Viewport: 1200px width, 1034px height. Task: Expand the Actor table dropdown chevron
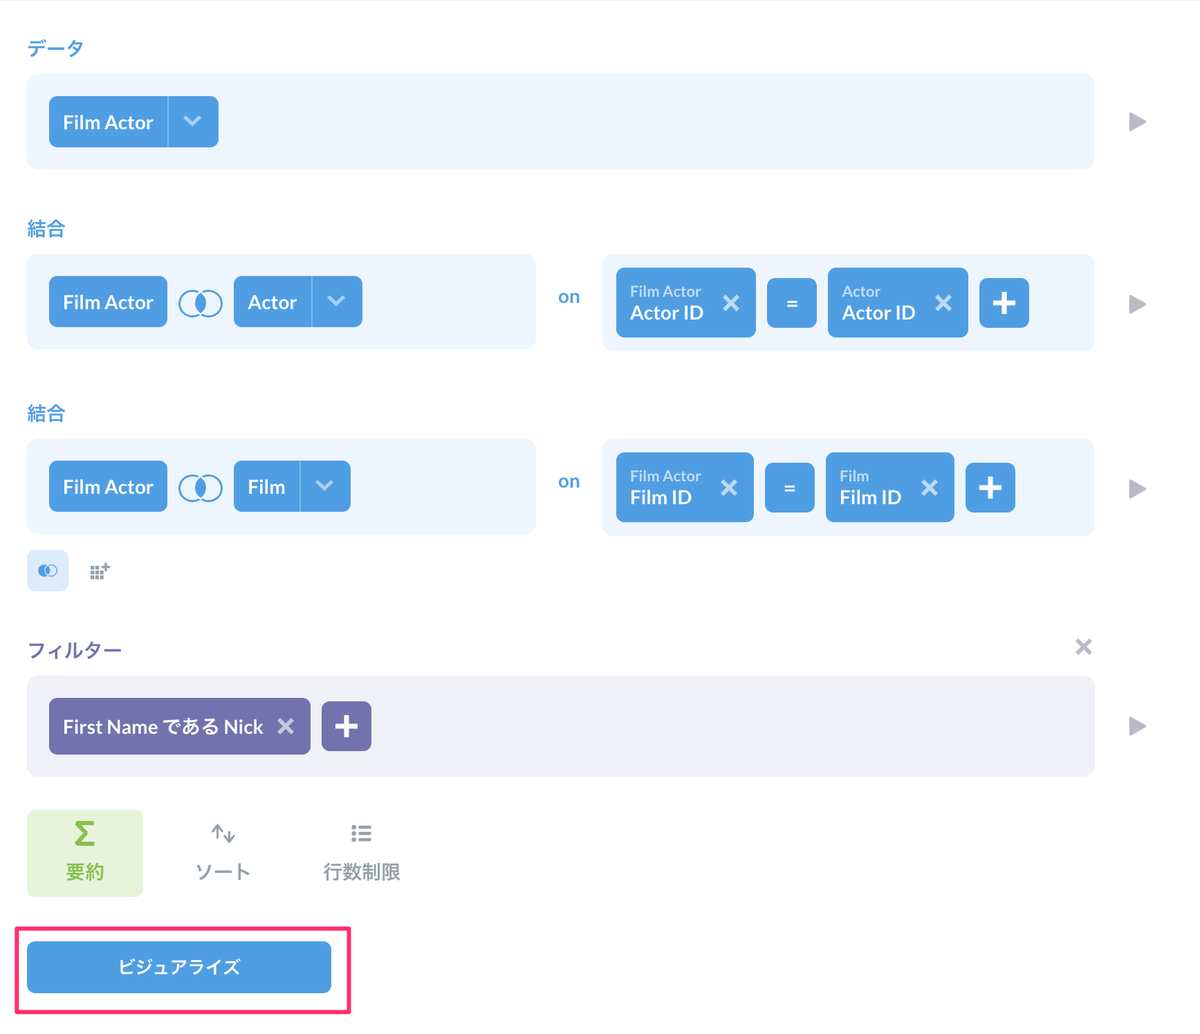tap(336, 302)
